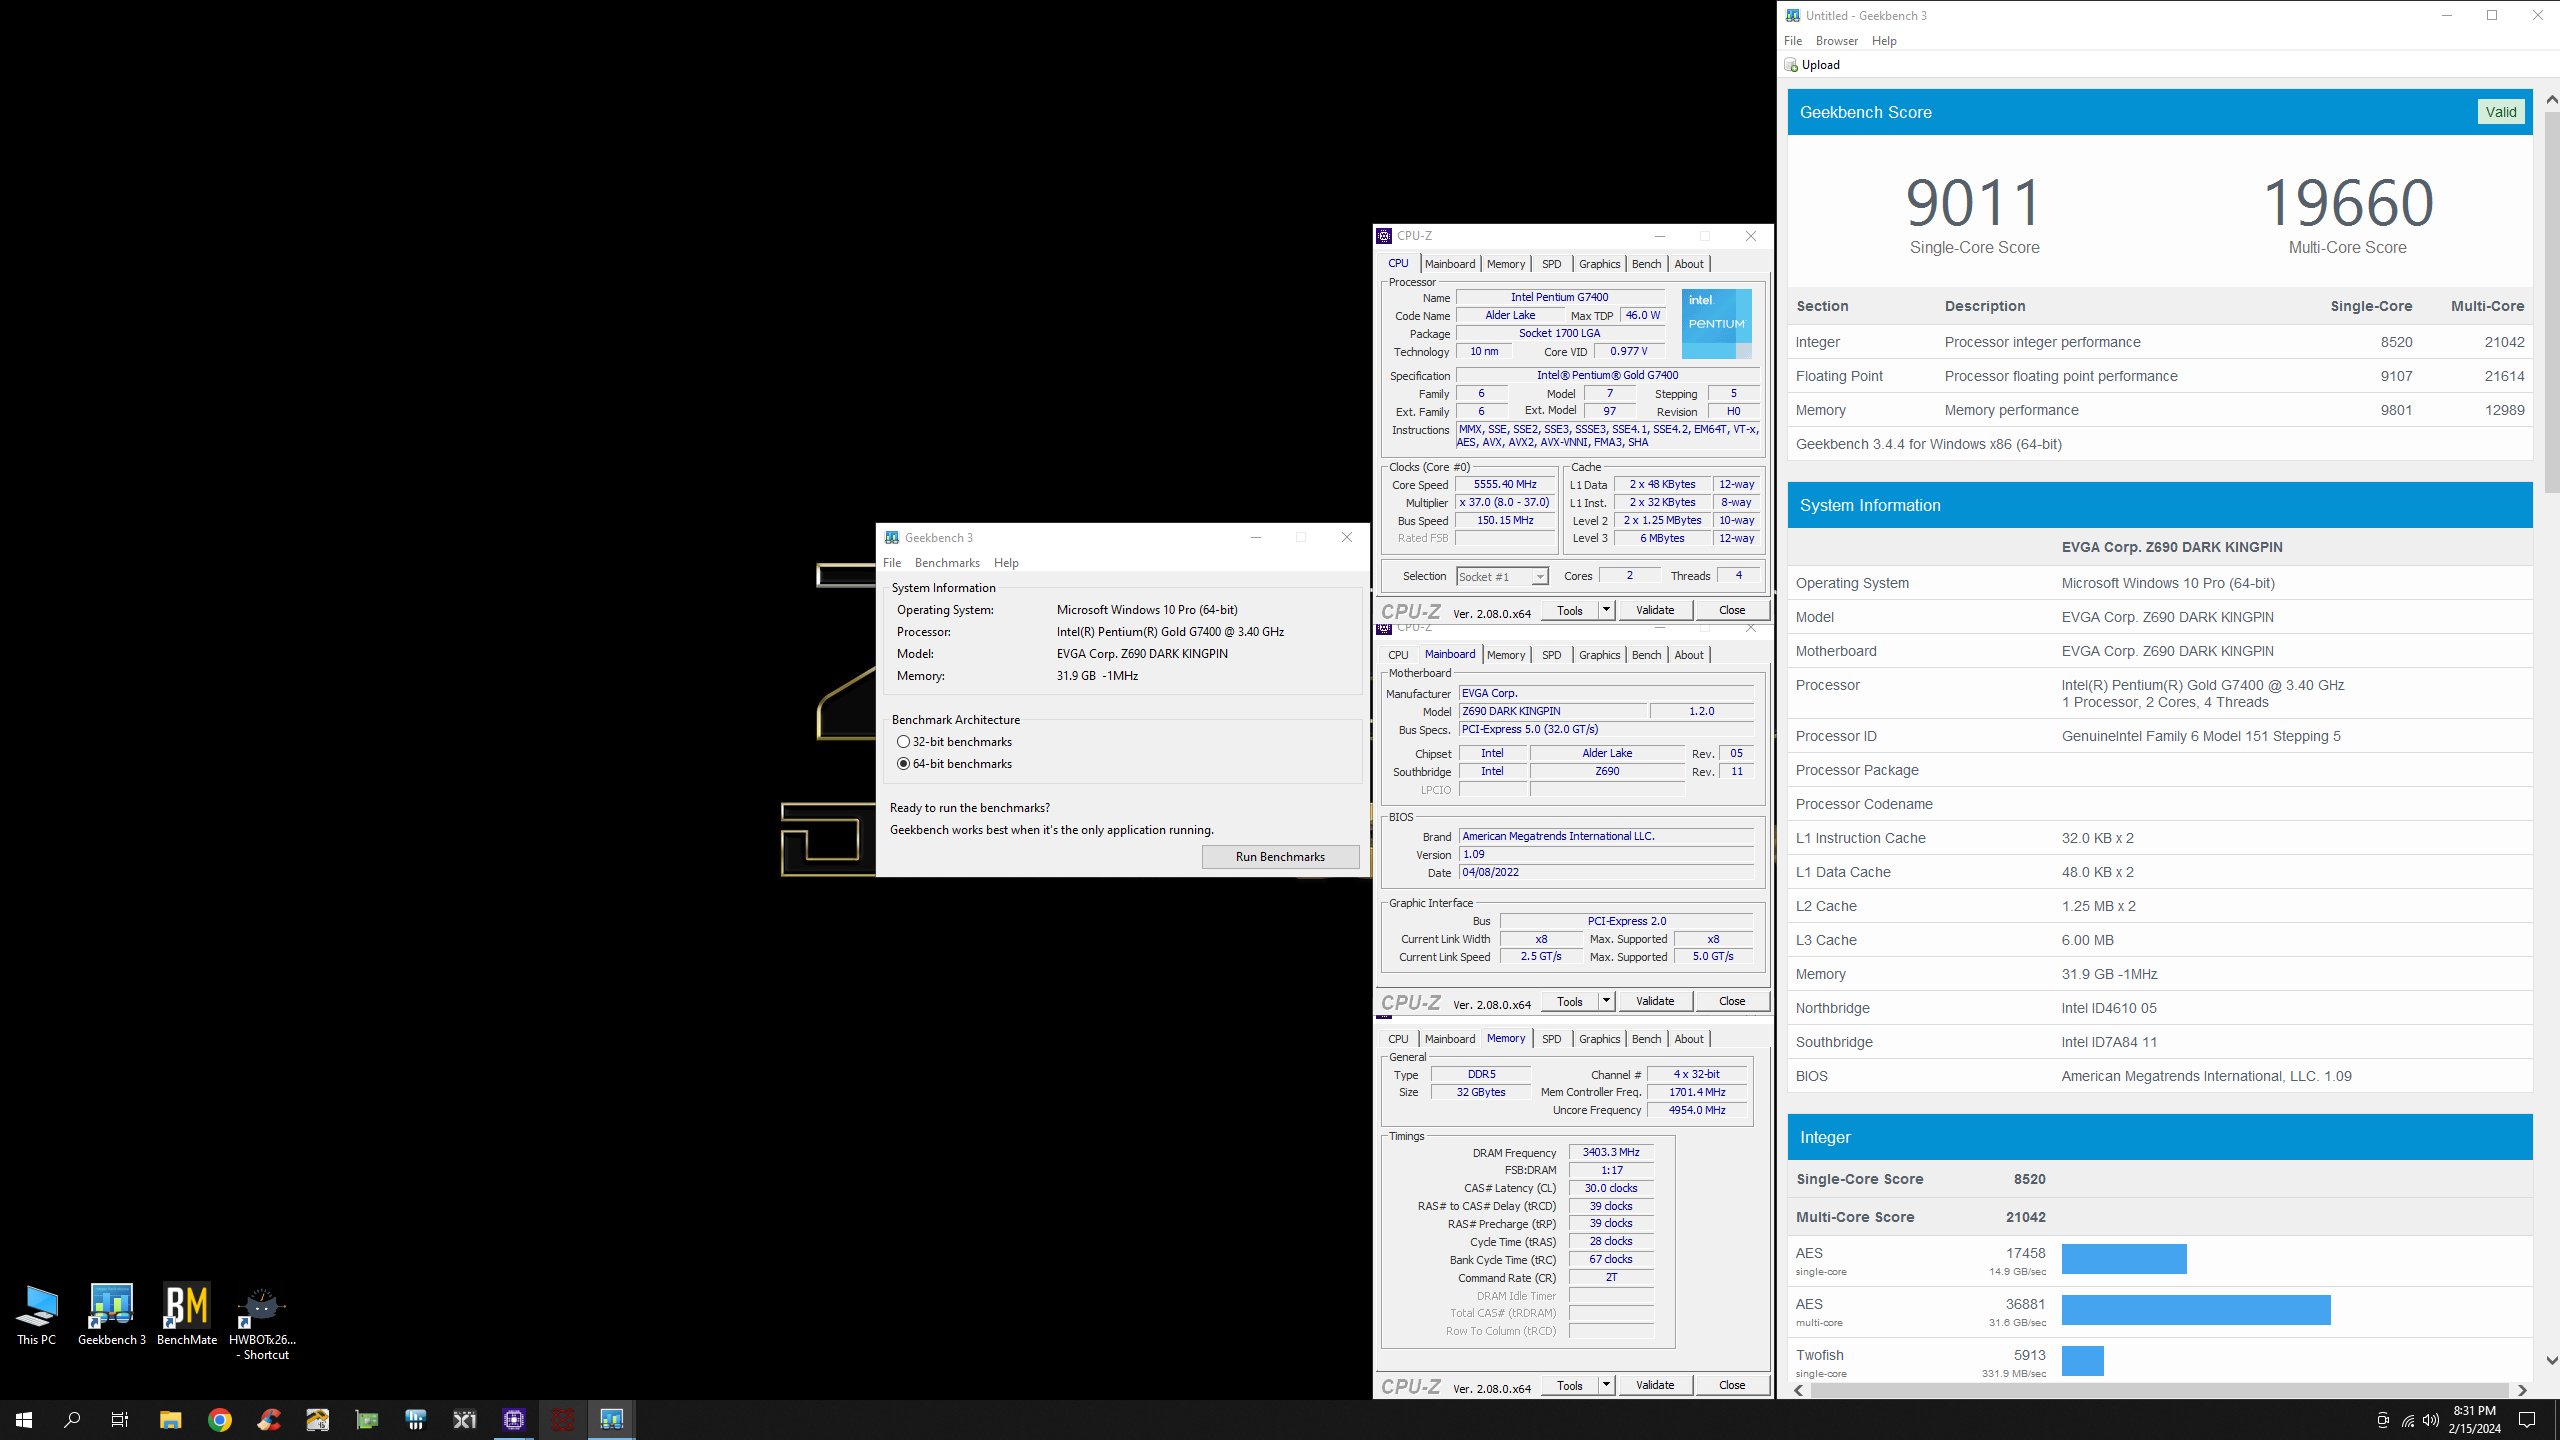2560x1440 pixels.
Task: Click the DRAM Frequency 3403.3 MHz value
Action: (x=1610, y=1153)
